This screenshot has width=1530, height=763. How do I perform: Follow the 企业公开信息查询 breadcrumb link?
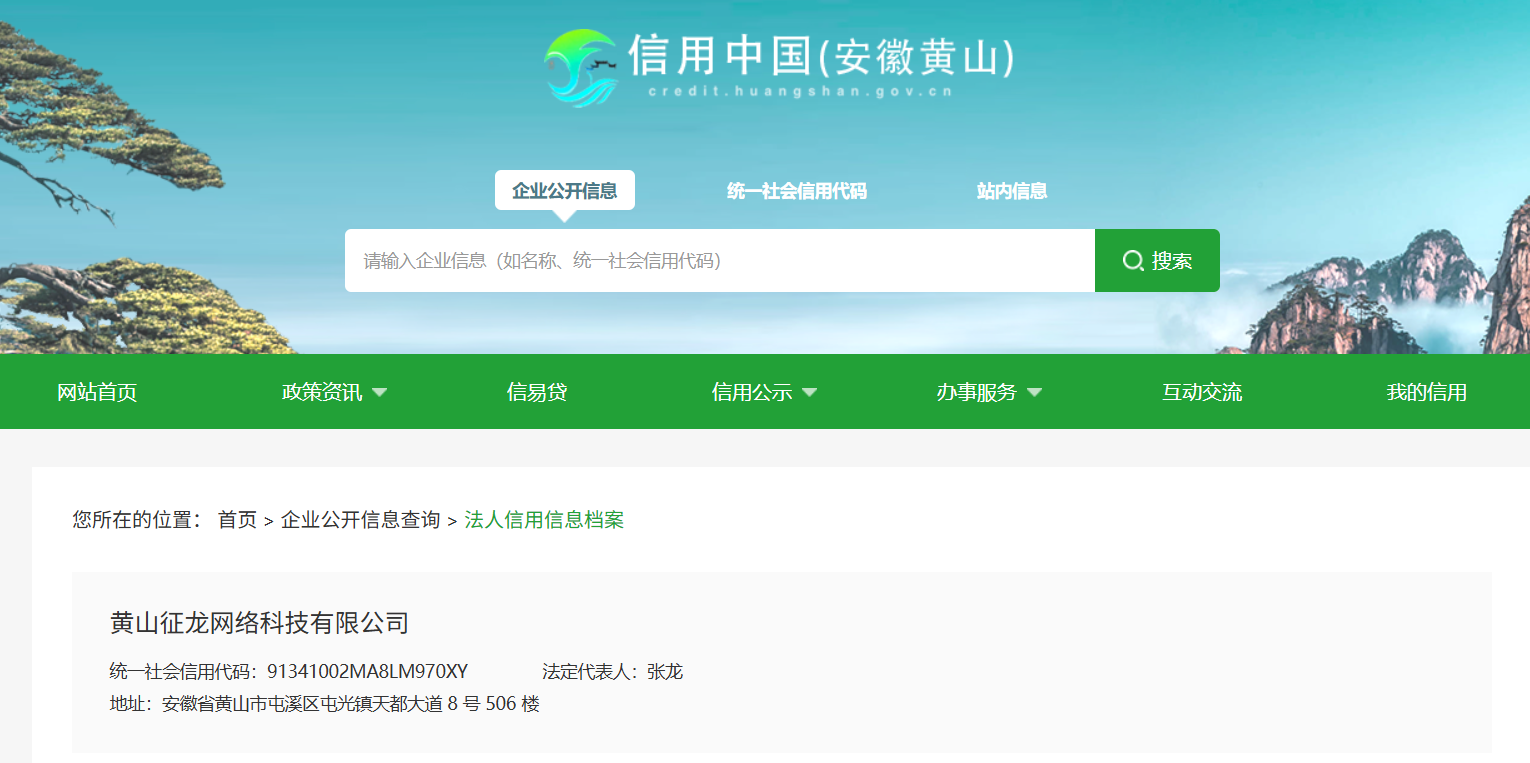coord(361,520)
